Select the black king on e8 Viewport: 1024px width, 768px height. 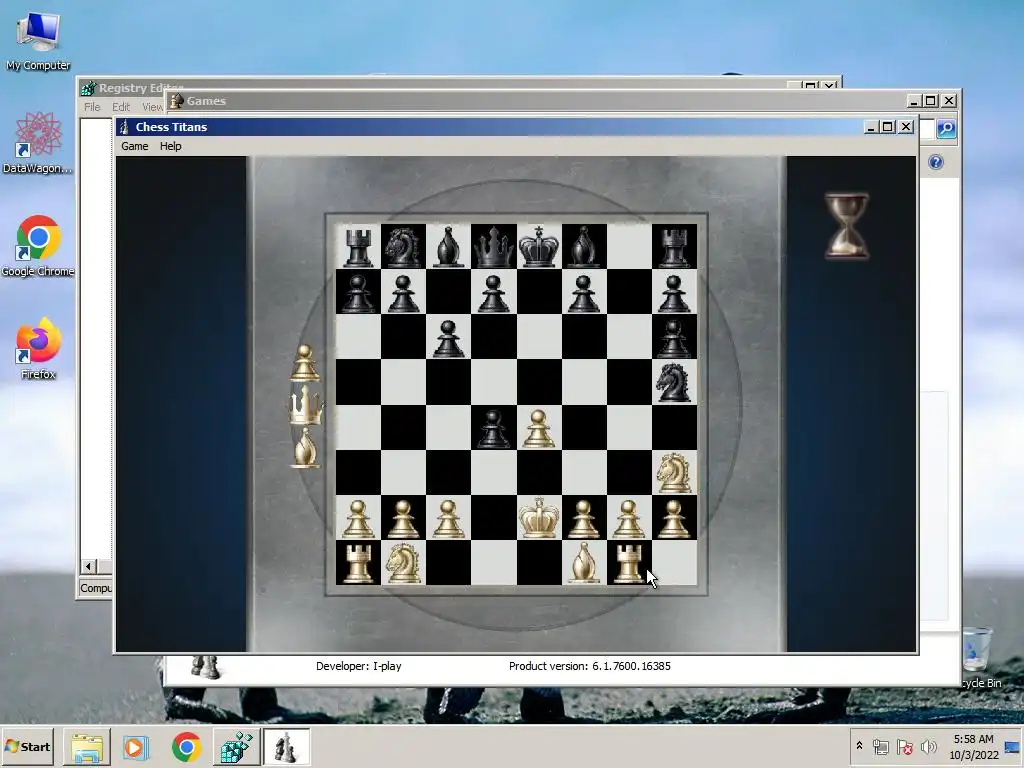click(x=539, y=246)
